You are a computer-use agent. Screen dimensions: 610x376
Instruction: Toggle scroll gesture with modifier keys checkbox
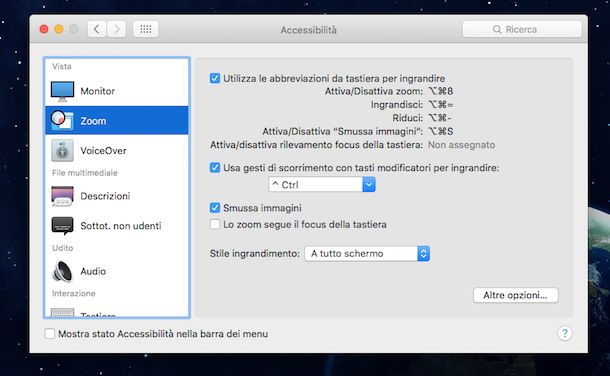(215, 168)
